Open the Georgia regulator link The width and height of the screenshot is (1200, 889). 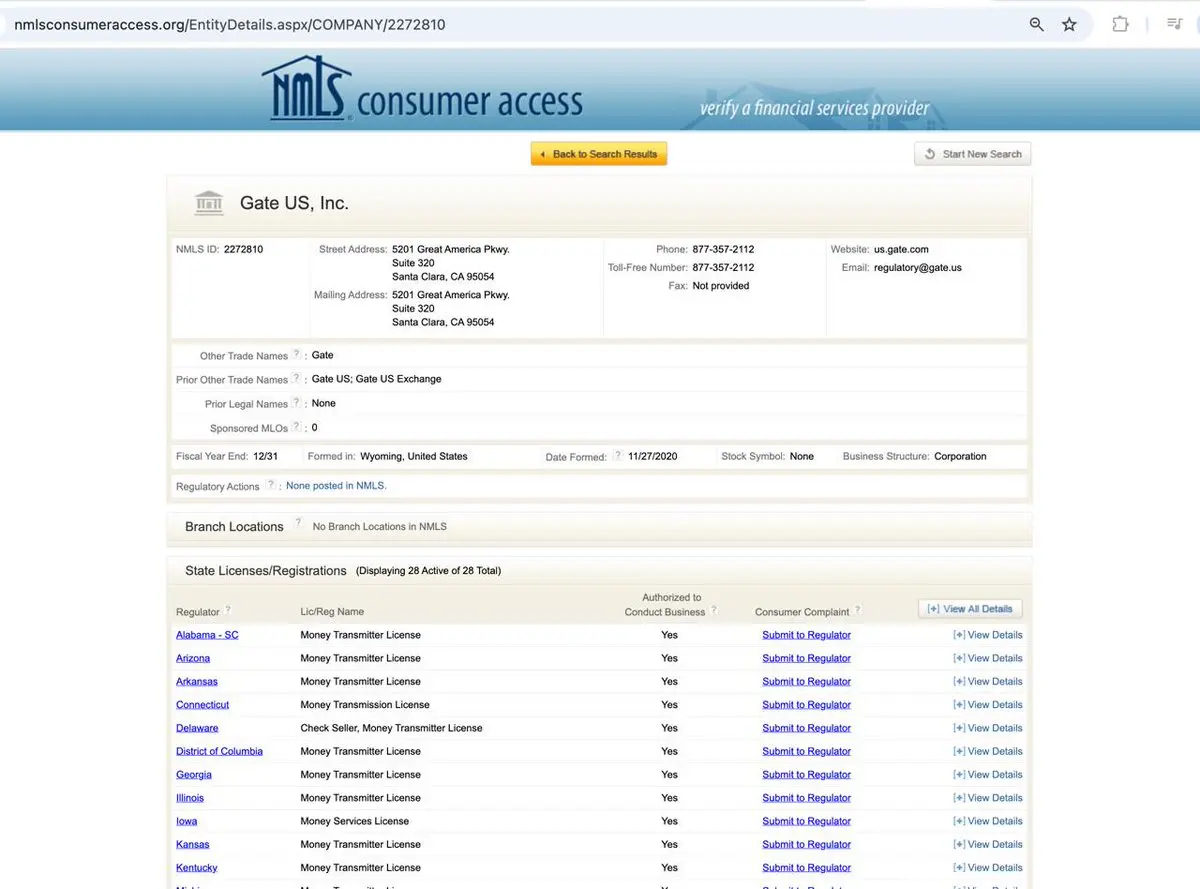tap(194, 775)
